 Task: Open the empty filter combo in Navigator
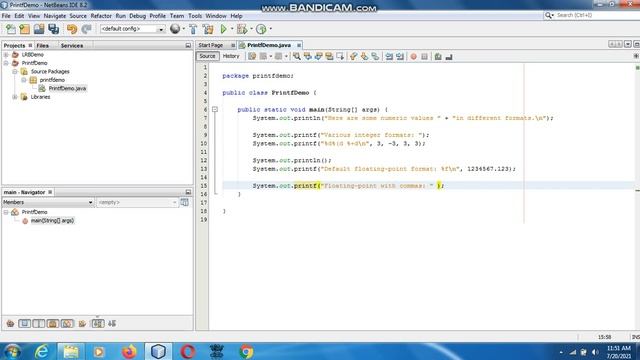tap(137, 202)
